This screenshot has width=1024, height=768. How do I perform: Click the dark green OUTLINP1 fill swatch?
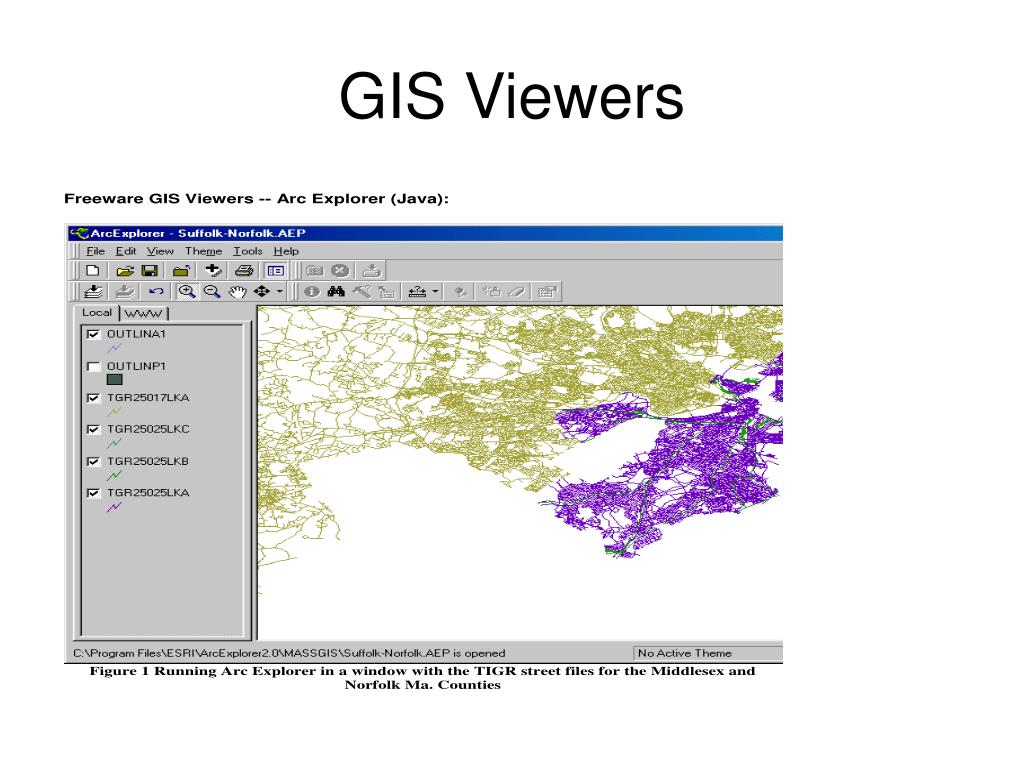(114, 379)
